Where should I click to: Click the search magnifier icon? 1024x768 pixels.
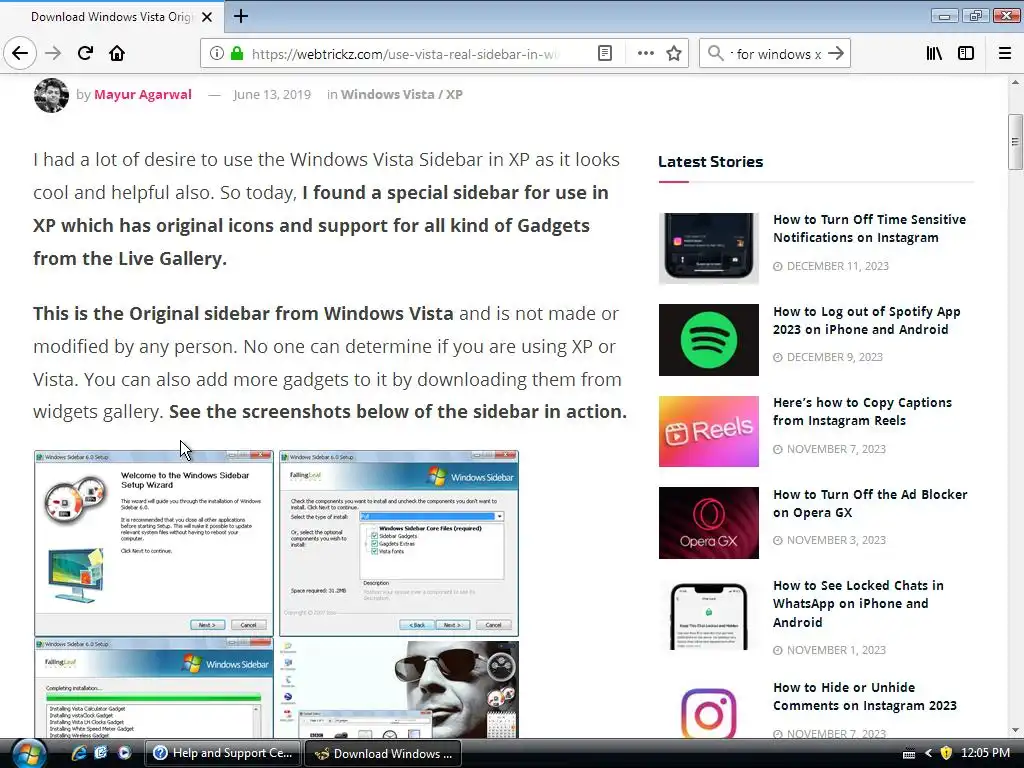coord(716,54)
